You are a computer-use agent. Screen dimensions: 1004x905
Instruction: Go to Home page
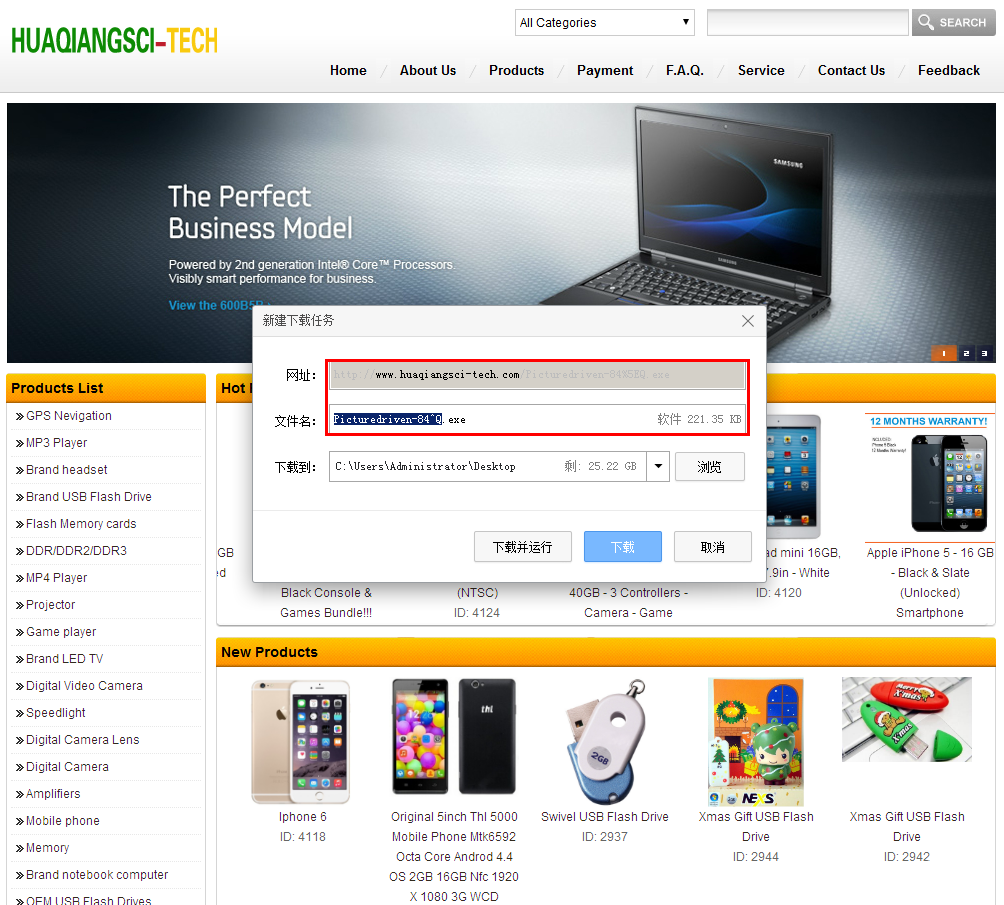point(348,70)
